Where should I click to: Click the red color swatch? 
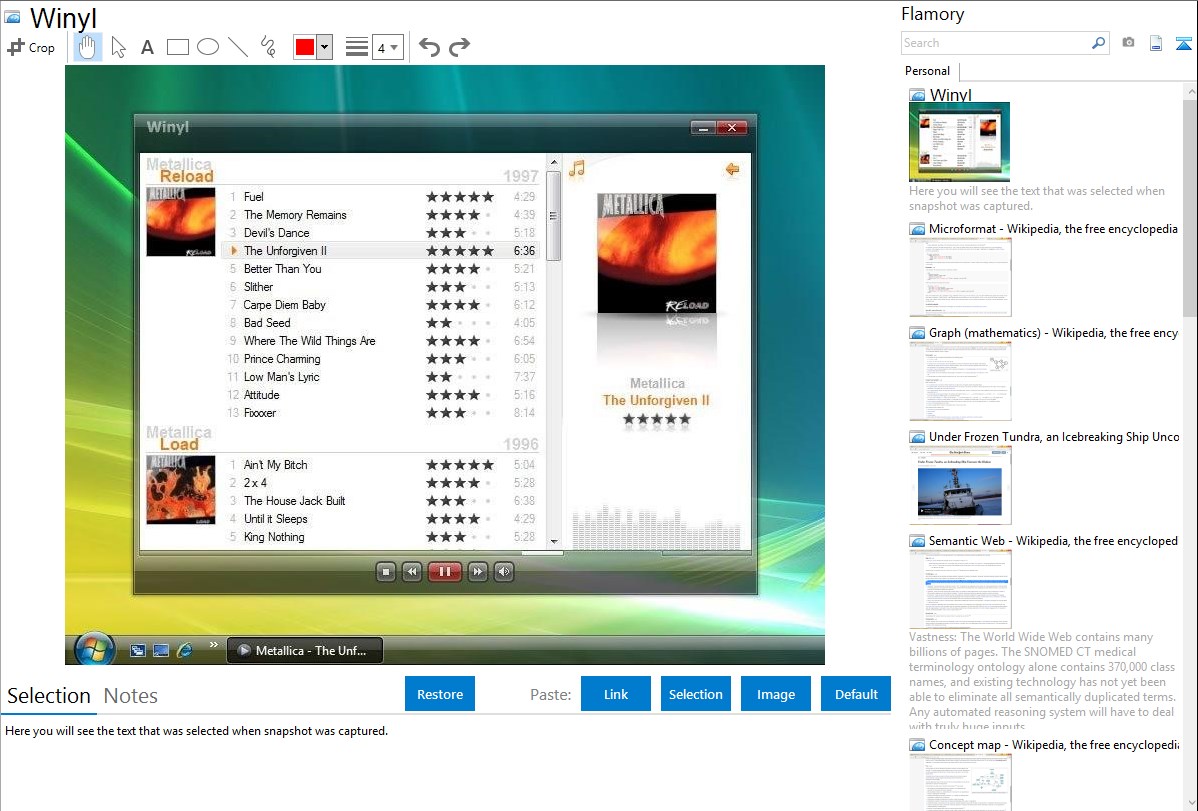click(x=305, y=47)
